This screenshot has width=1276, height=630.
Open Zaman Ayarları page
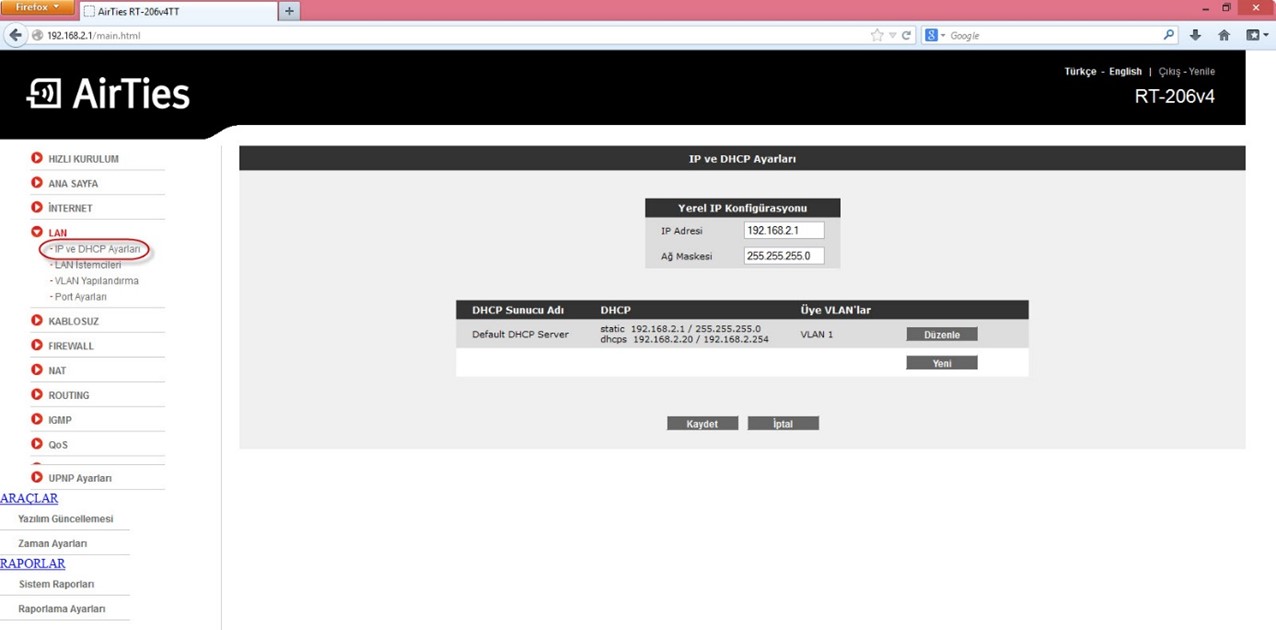click(53, 544)
